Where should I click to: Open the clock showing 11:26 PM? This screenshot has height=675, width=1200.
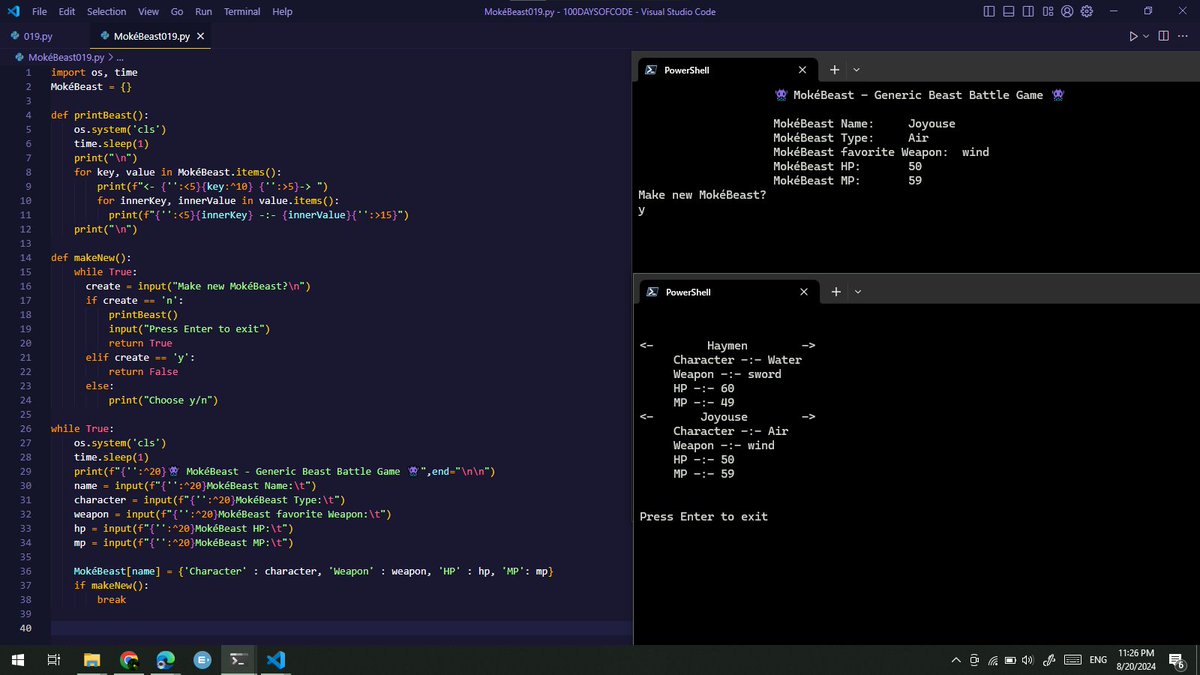pos(1134,659)
